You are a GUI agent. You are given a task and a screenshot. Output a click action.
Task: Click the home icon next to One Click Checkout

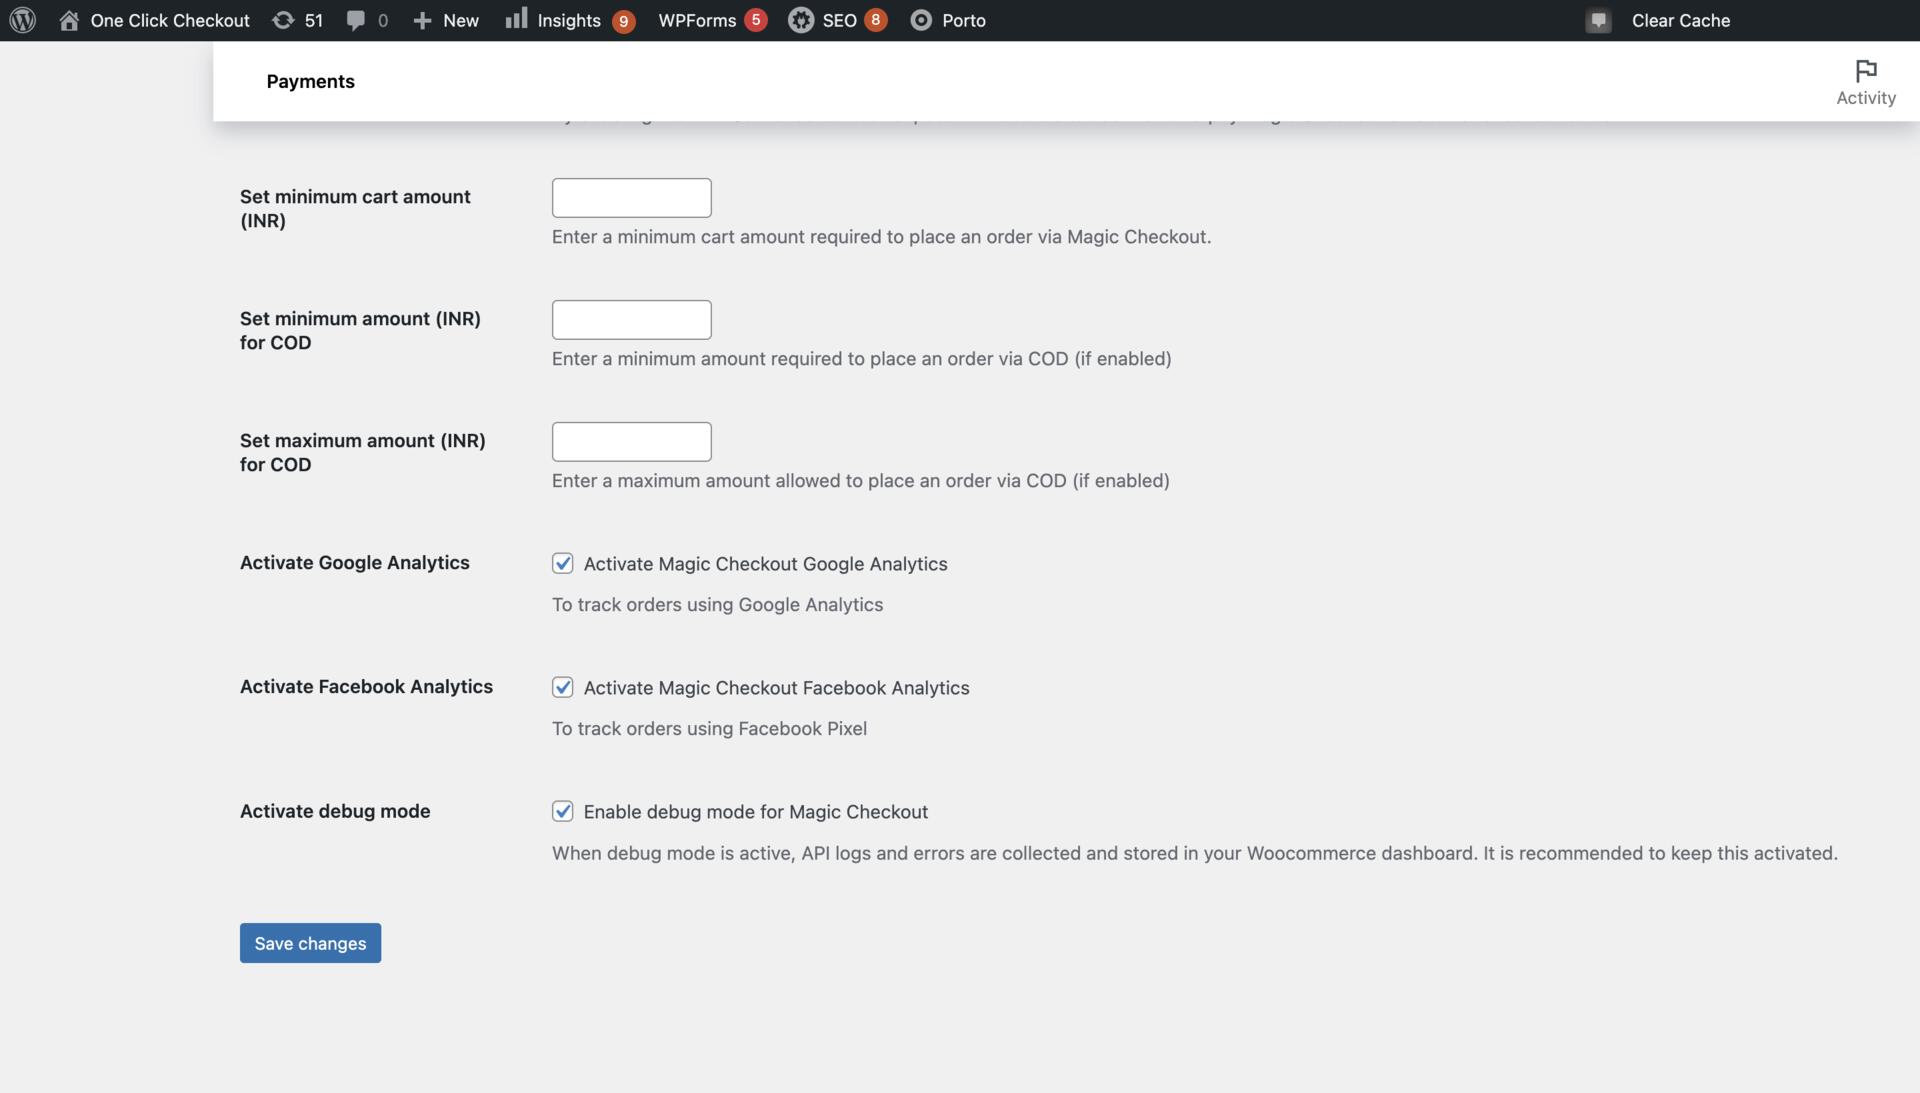click(68, 20)
